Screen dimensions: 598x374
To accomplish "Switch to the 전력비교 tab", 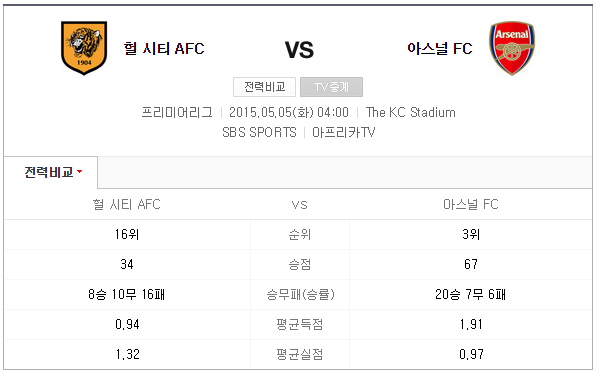I will coord(51,172).
